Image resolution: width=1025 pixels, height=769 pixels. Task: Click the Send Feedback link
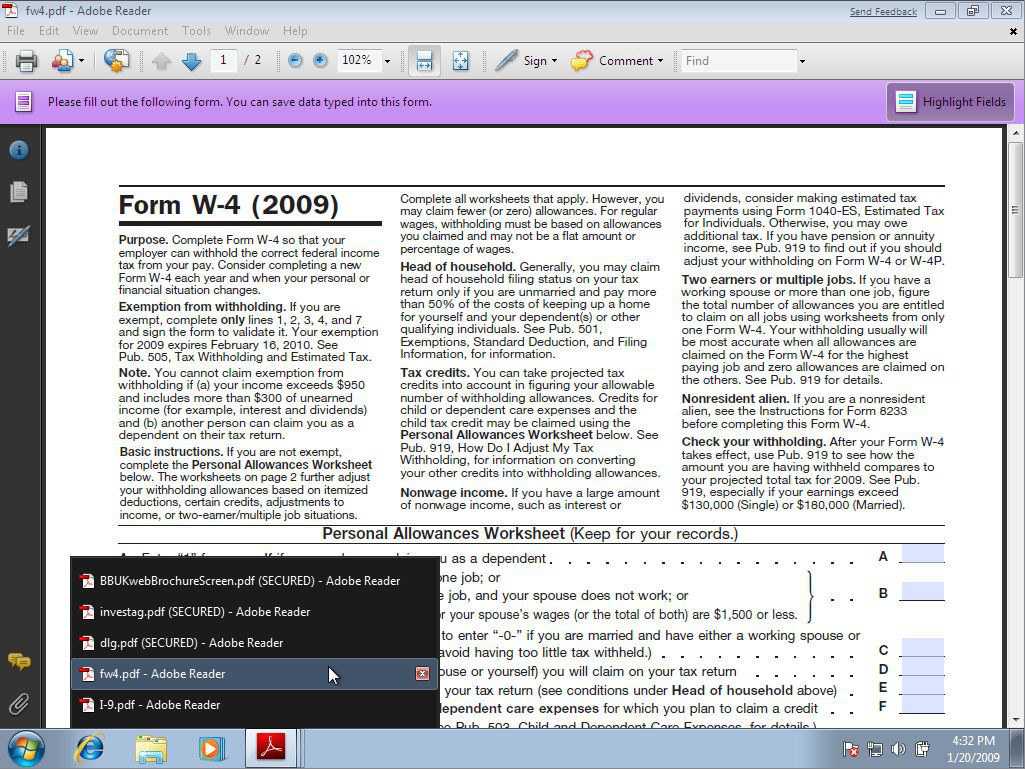click(x=882, y=12)
